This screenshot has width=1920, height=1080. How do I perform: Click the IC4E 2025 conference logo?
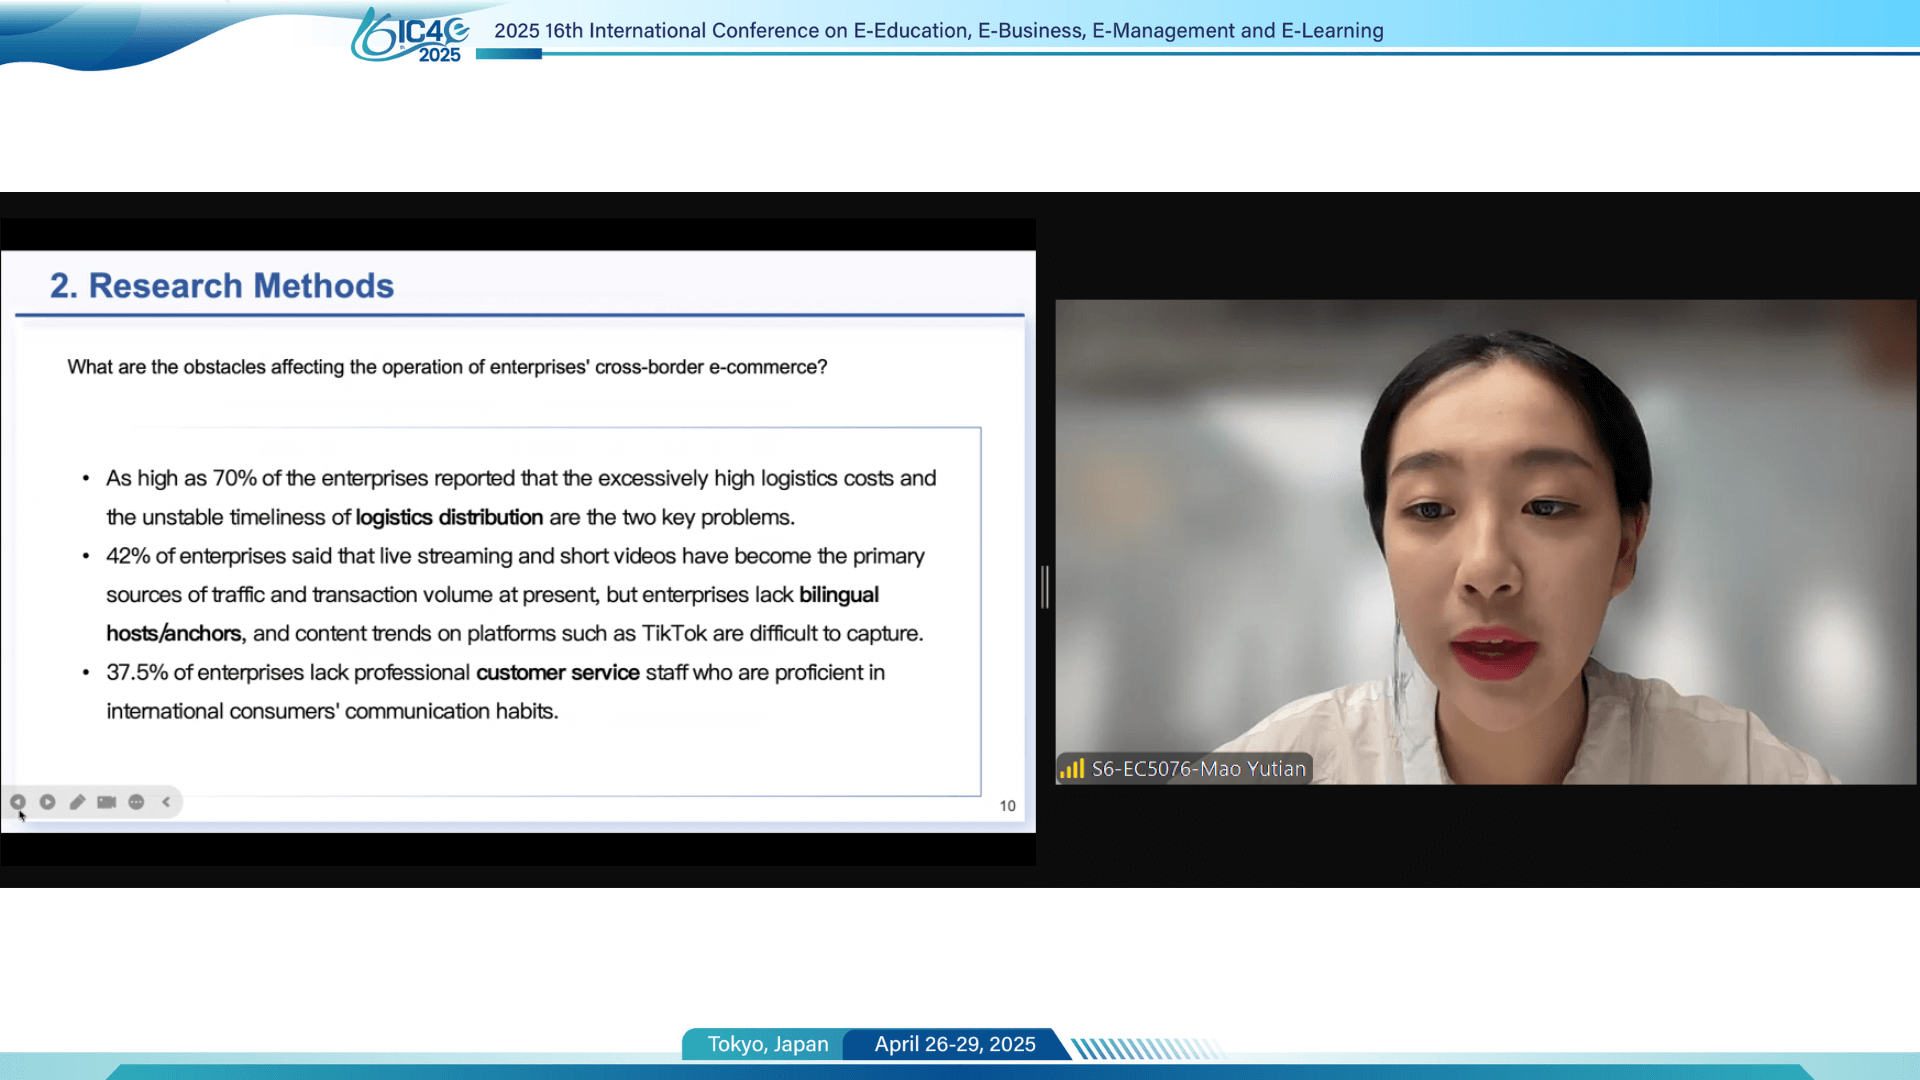(411, 36)
